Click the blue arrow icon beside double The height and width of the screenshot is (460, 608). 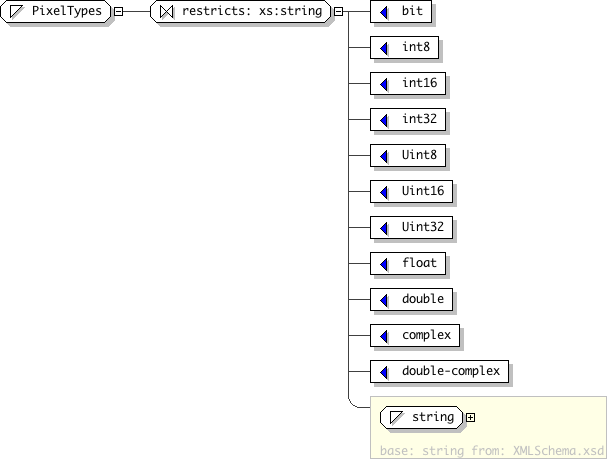click(x=384, y=301)
